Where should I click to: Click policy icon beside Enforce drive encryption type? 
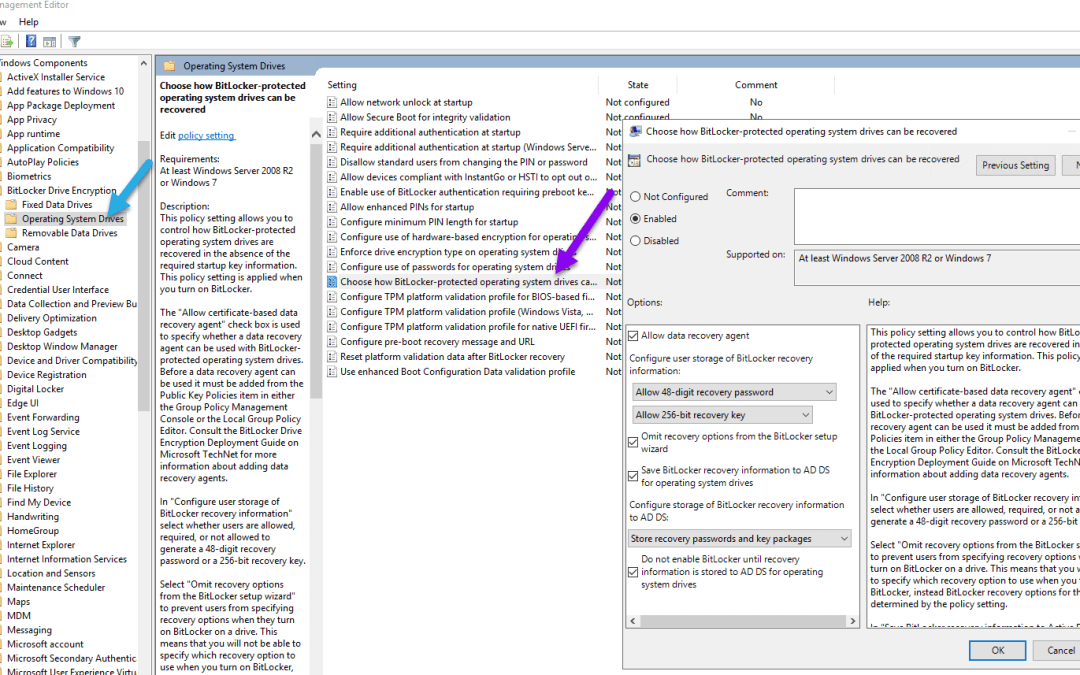332,252
